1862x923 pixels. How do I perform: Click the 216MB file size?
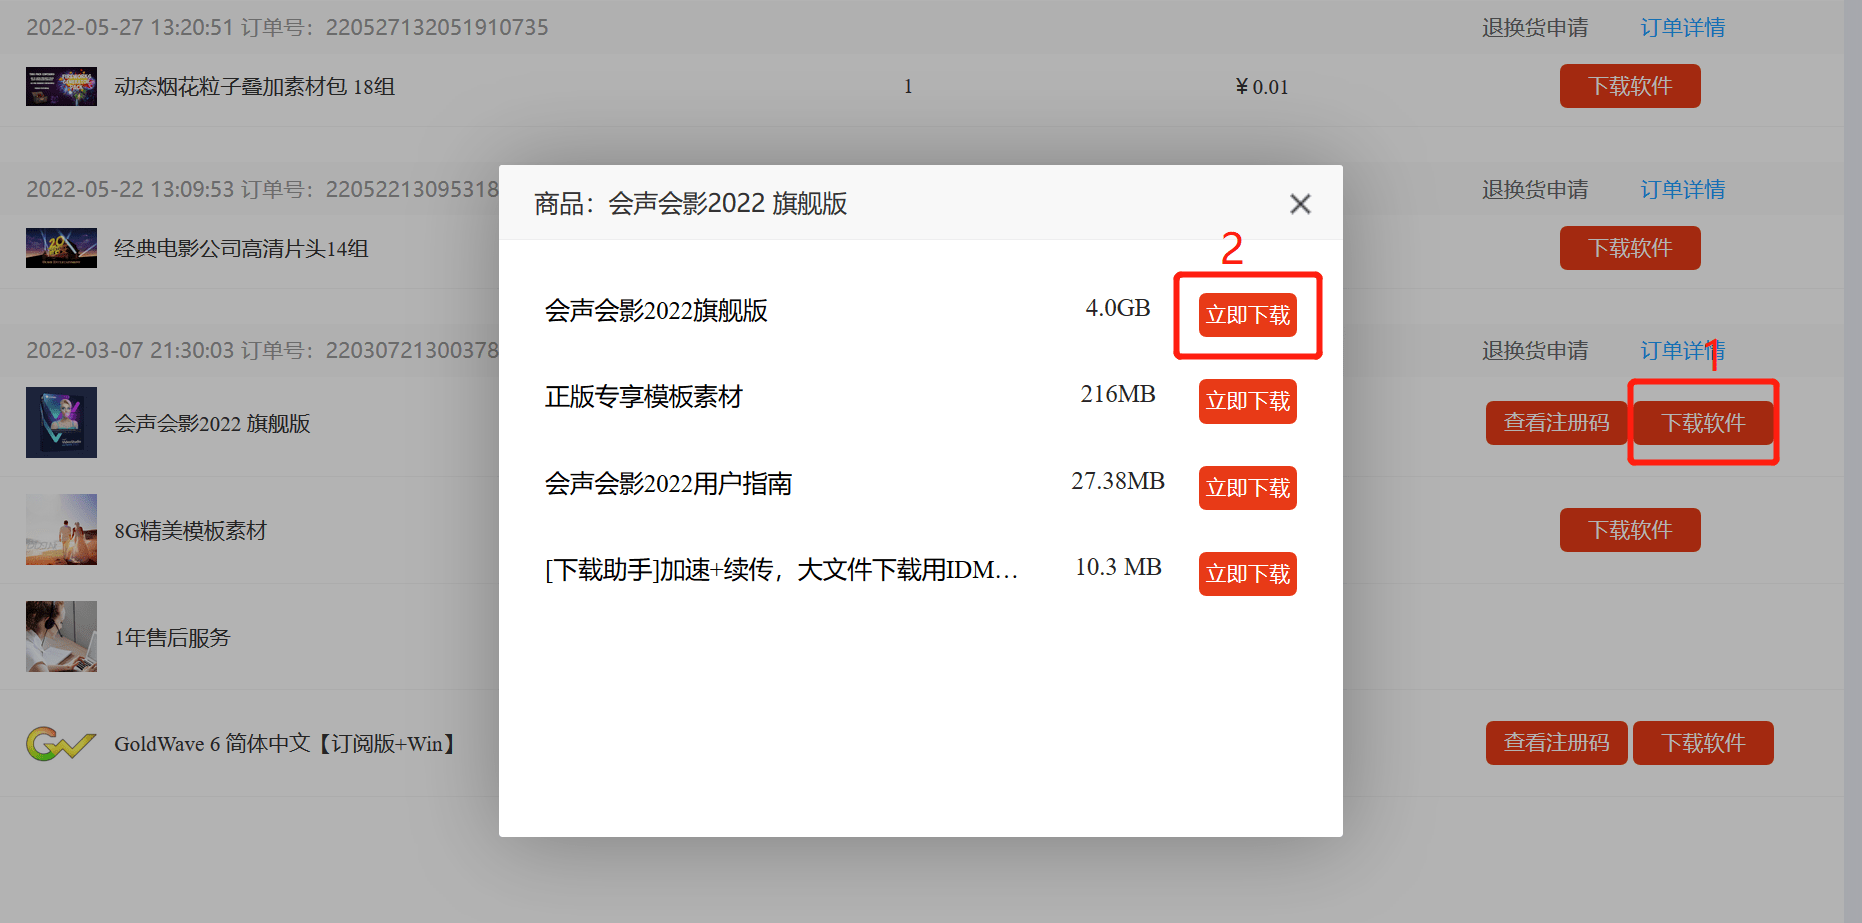click(x=1118, y=394)
